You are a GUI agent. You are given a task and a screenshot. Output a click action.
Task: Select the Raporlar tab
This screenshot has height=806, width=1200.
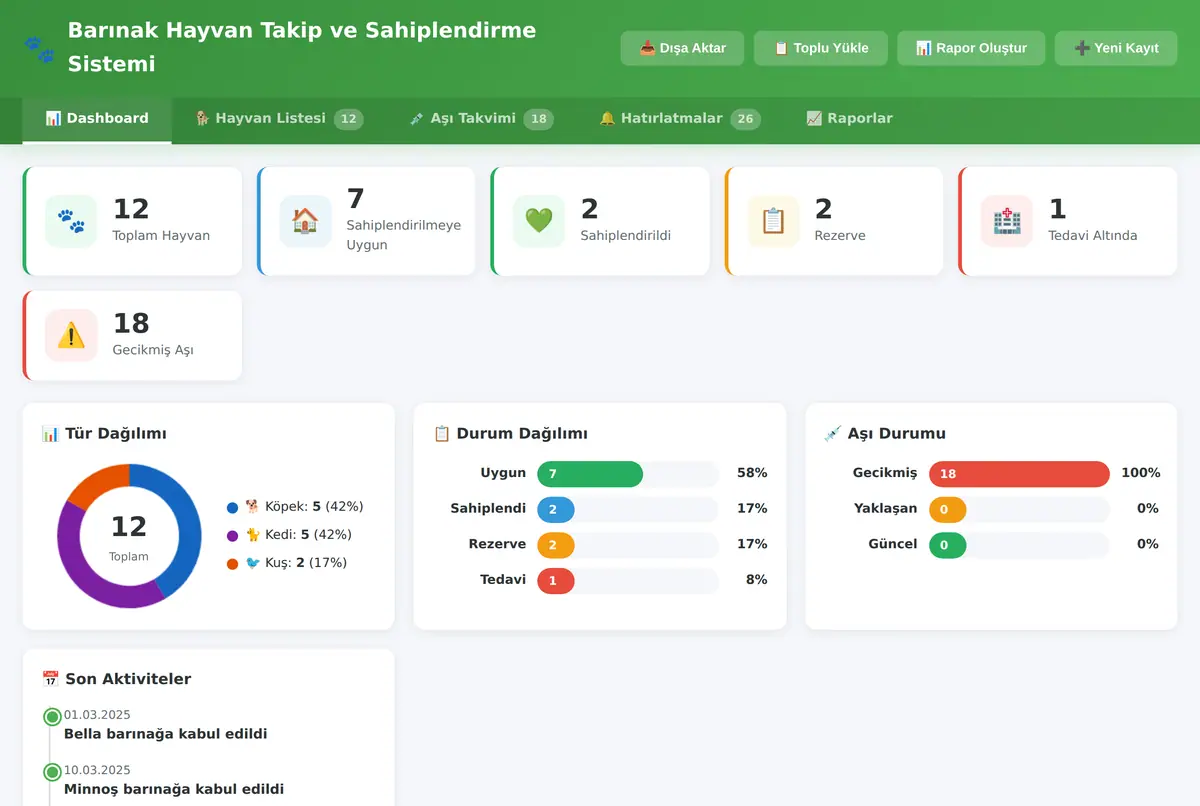(849, 119)
